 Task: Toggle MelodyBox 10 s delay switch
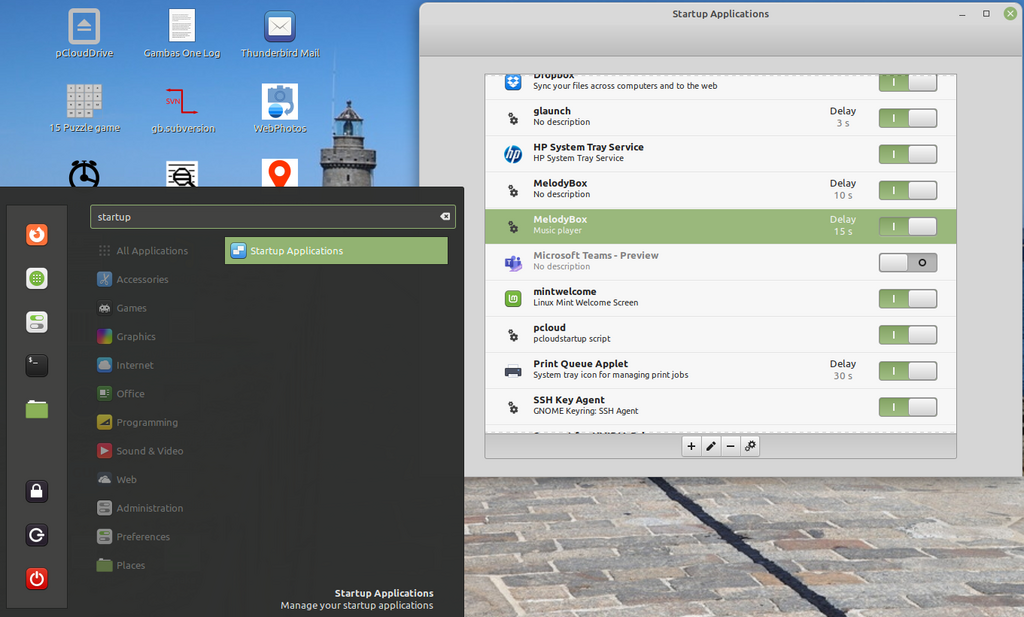click(908, 191)
